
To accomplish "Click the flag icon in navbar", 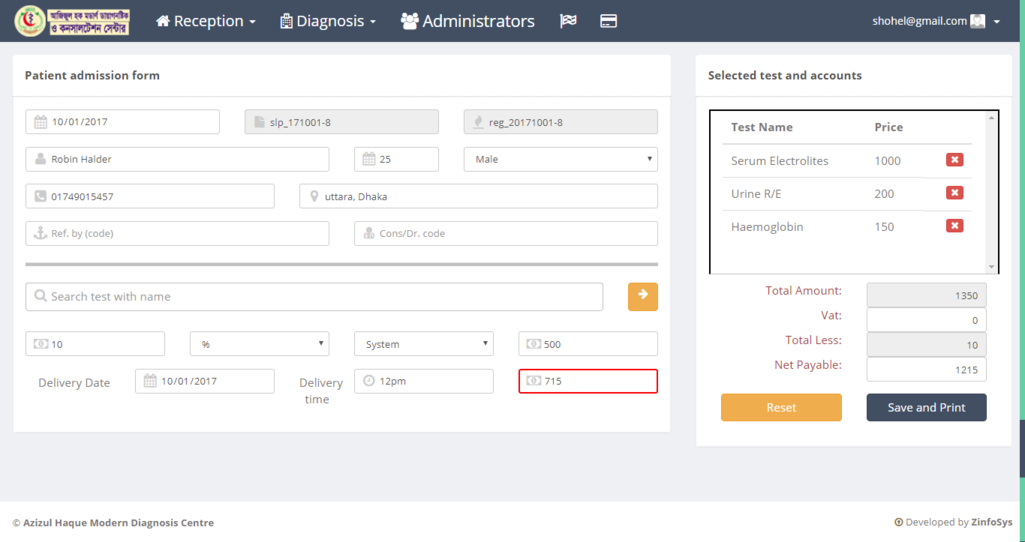I will click(568, 21).
